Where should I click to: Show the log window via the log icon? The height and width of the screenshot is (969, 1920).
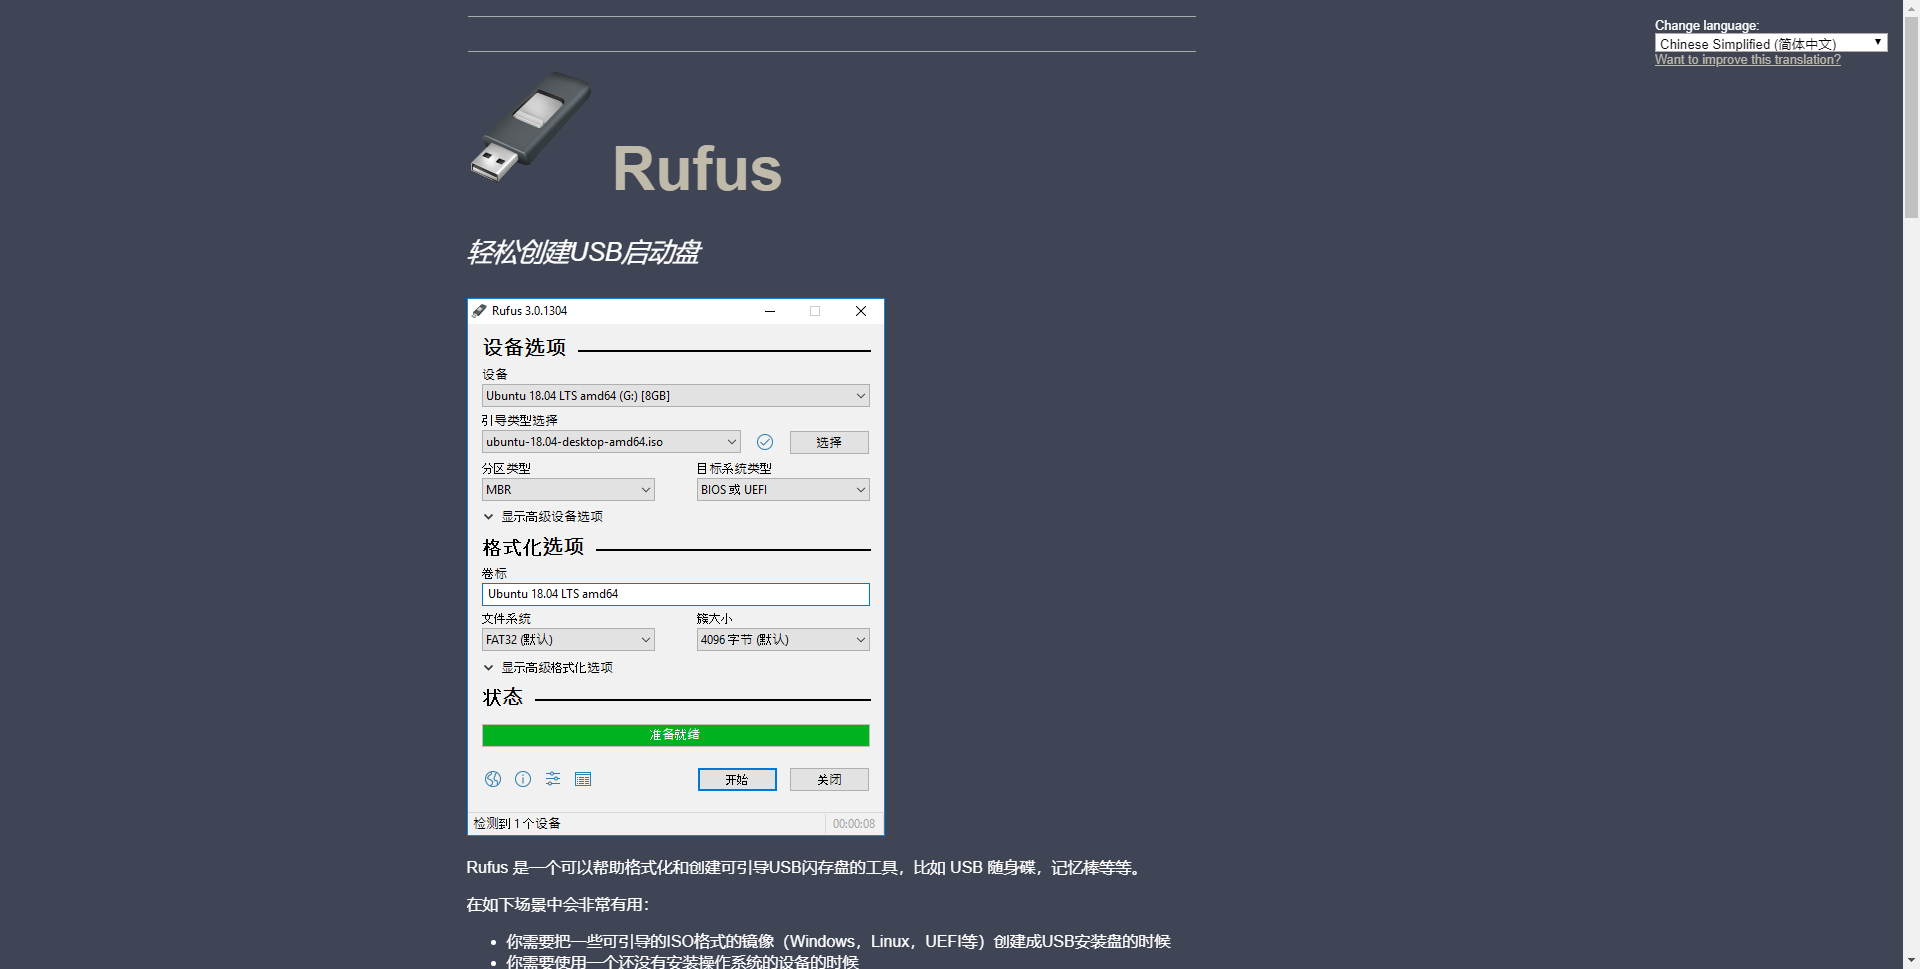[x=583, y=779]
